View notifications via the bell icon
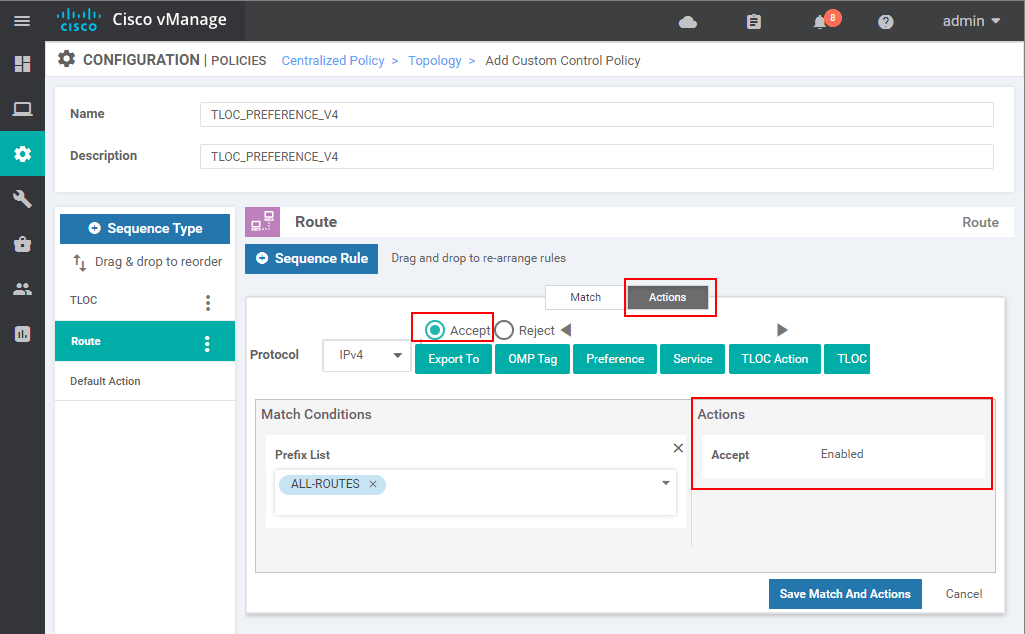Image resolution: width=1025 pixels, height=634 pixels. tap(820, 20)
